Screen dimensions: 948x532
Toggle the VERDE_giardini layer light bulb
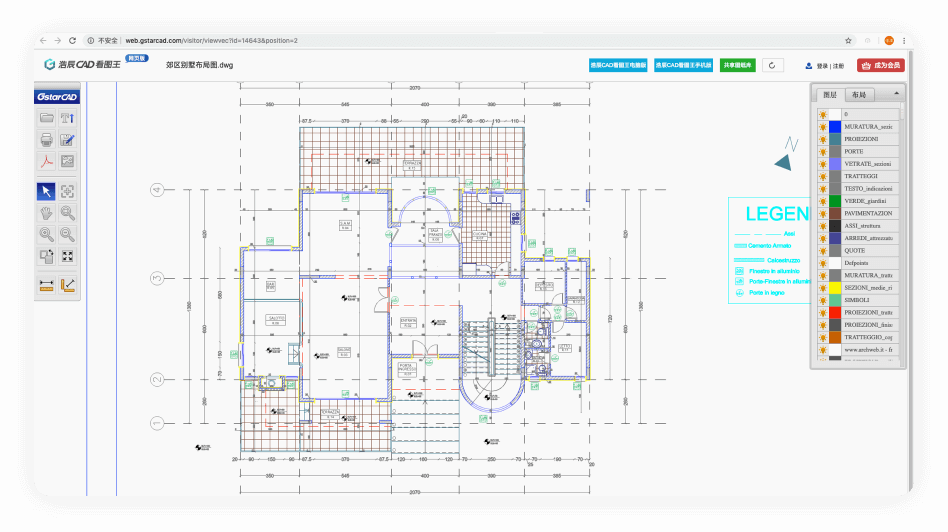[821, 201]
